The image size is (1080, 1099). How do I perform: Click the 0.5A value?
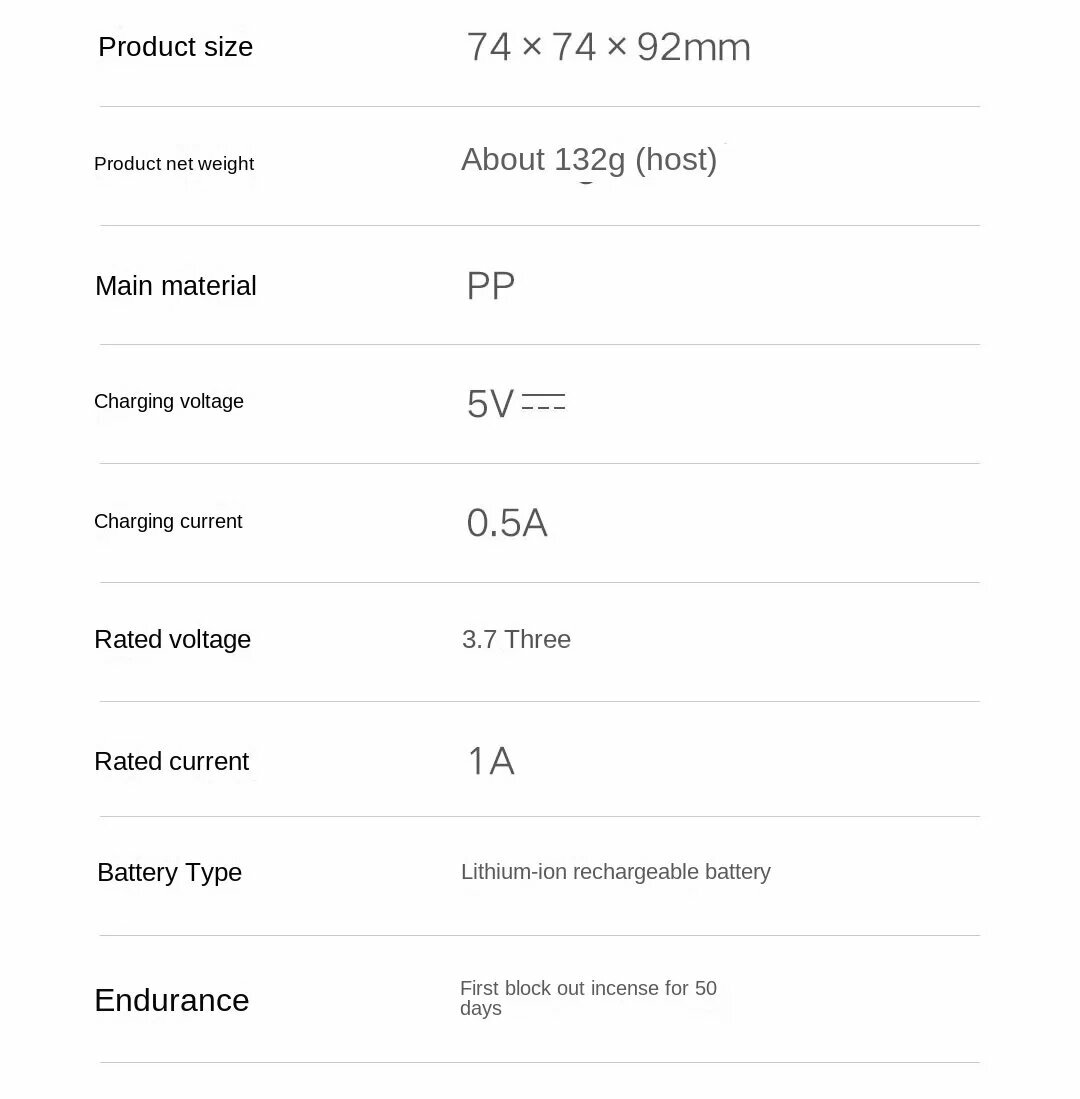[507, 523]
